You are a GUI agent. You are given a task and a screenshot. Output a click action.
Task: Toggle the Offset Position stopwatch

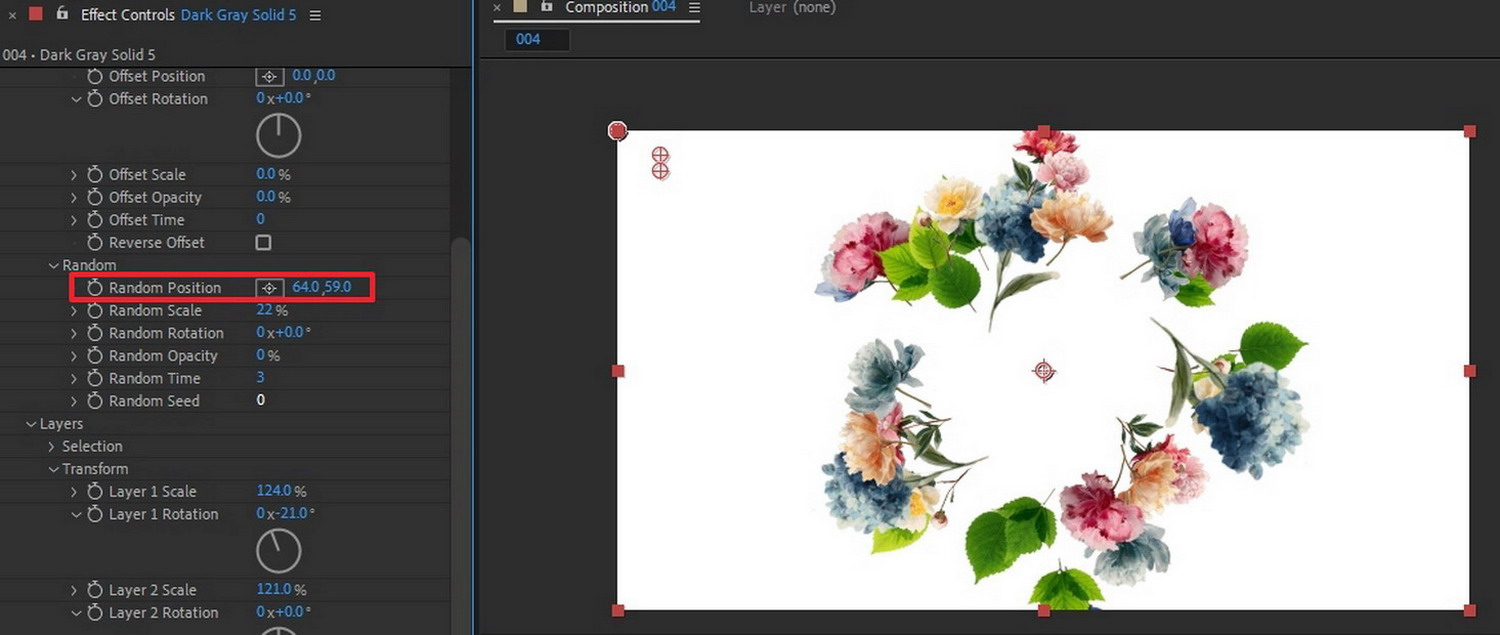pos(95,76)
